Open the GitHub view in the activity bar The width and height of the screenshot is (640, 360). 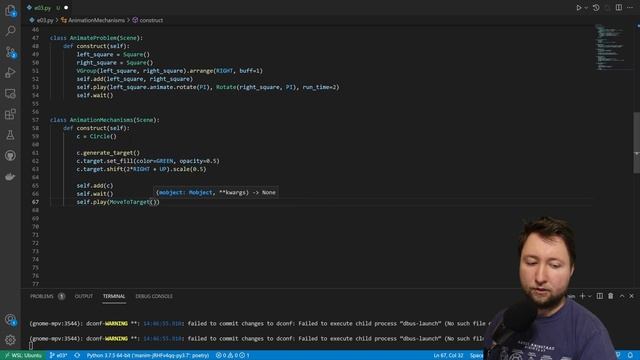click(x=10, y=156)
